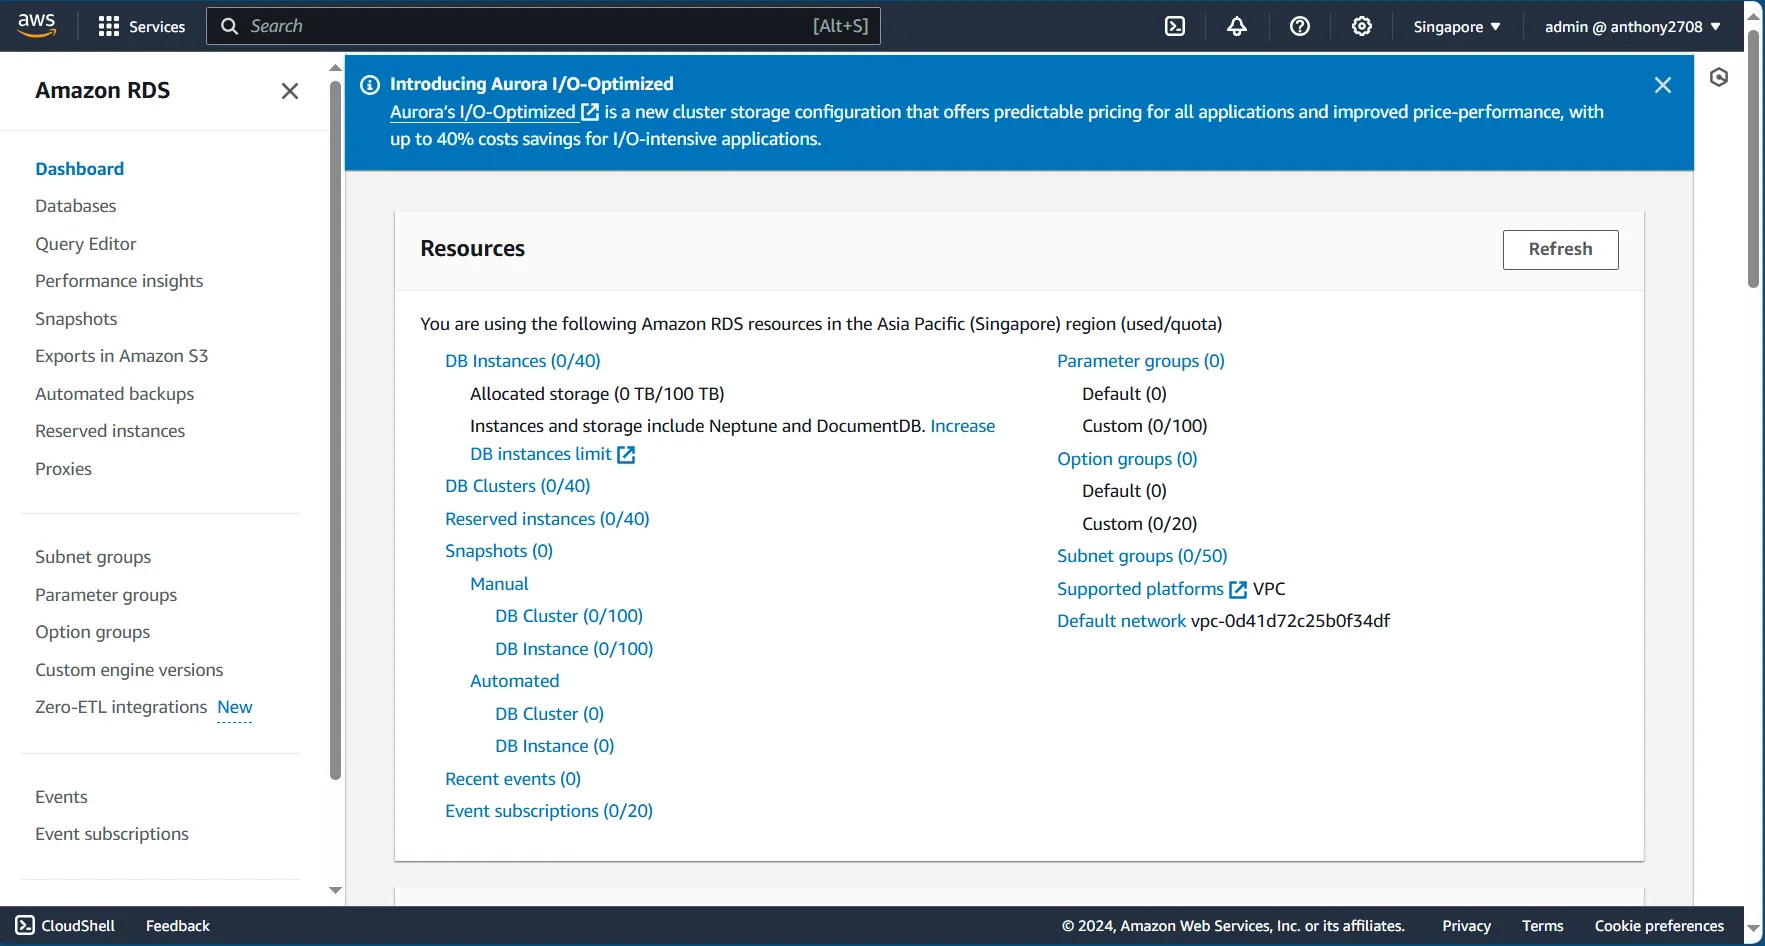This screenshot has height=946, width=1765.
Task: Open Custom engine versions in sidebar
Action: (129, 670)
